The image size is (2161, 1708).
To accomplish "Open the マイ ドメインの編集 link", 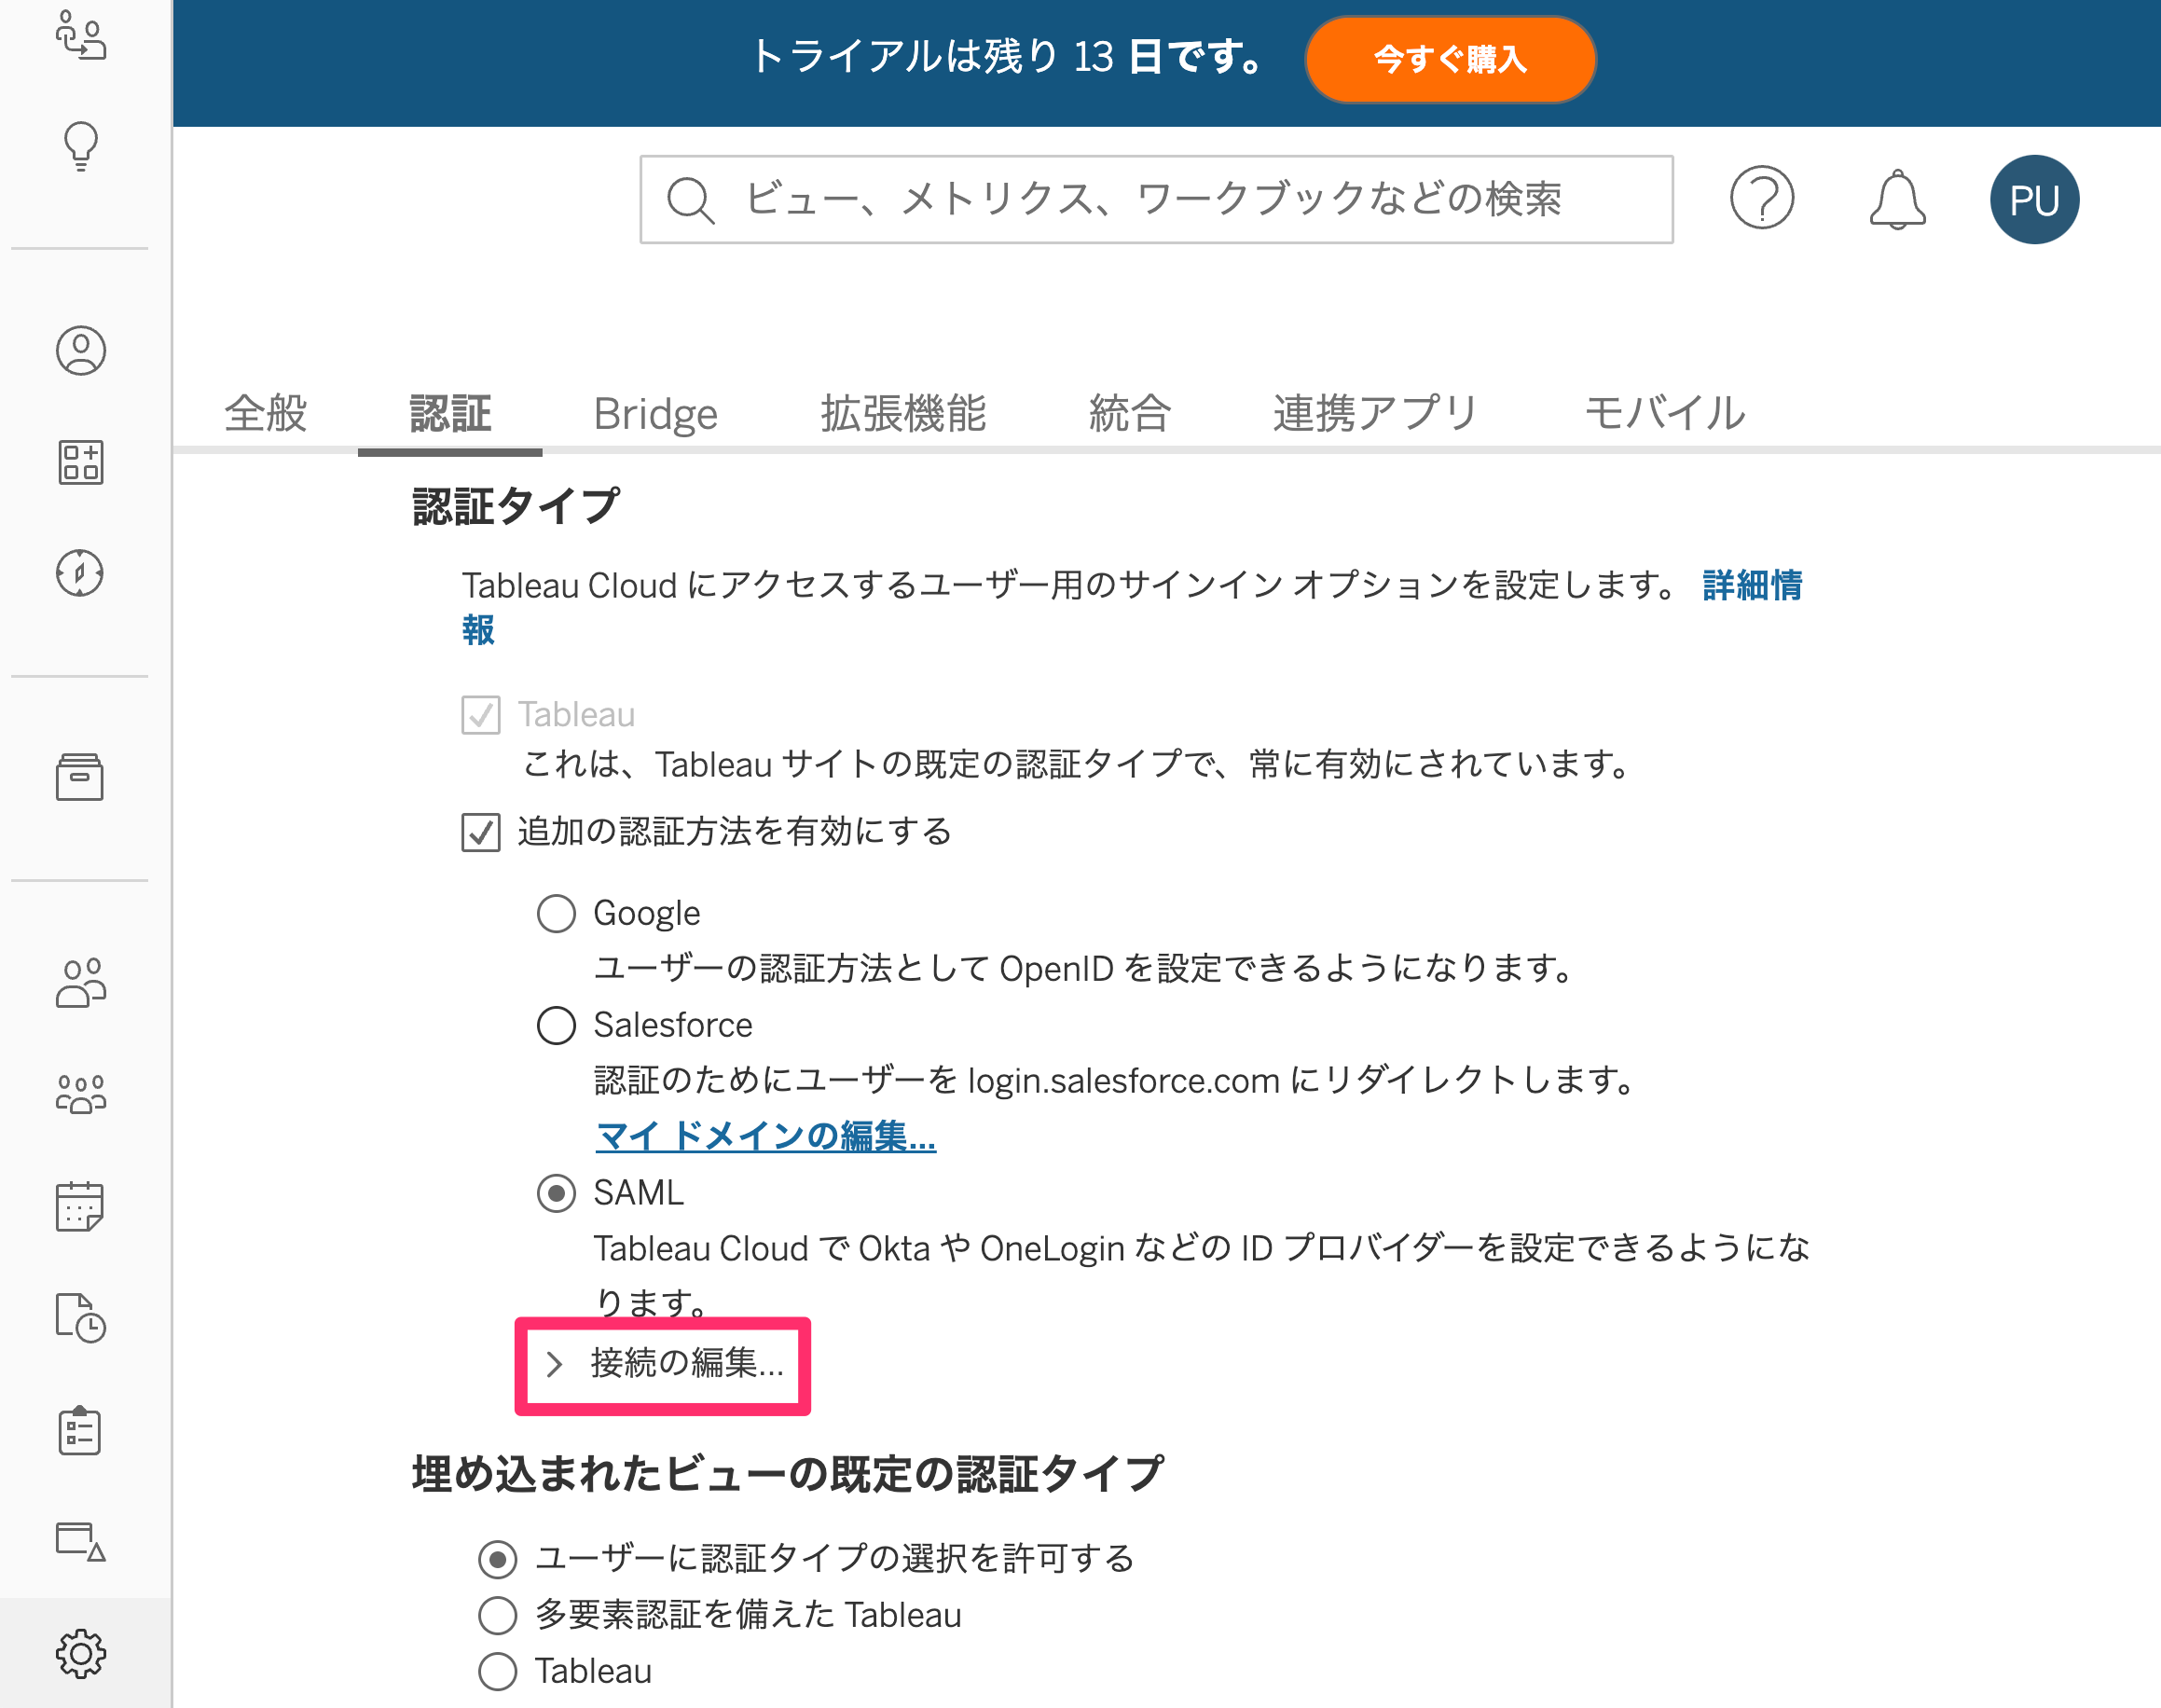I will tap(766, 1136).
